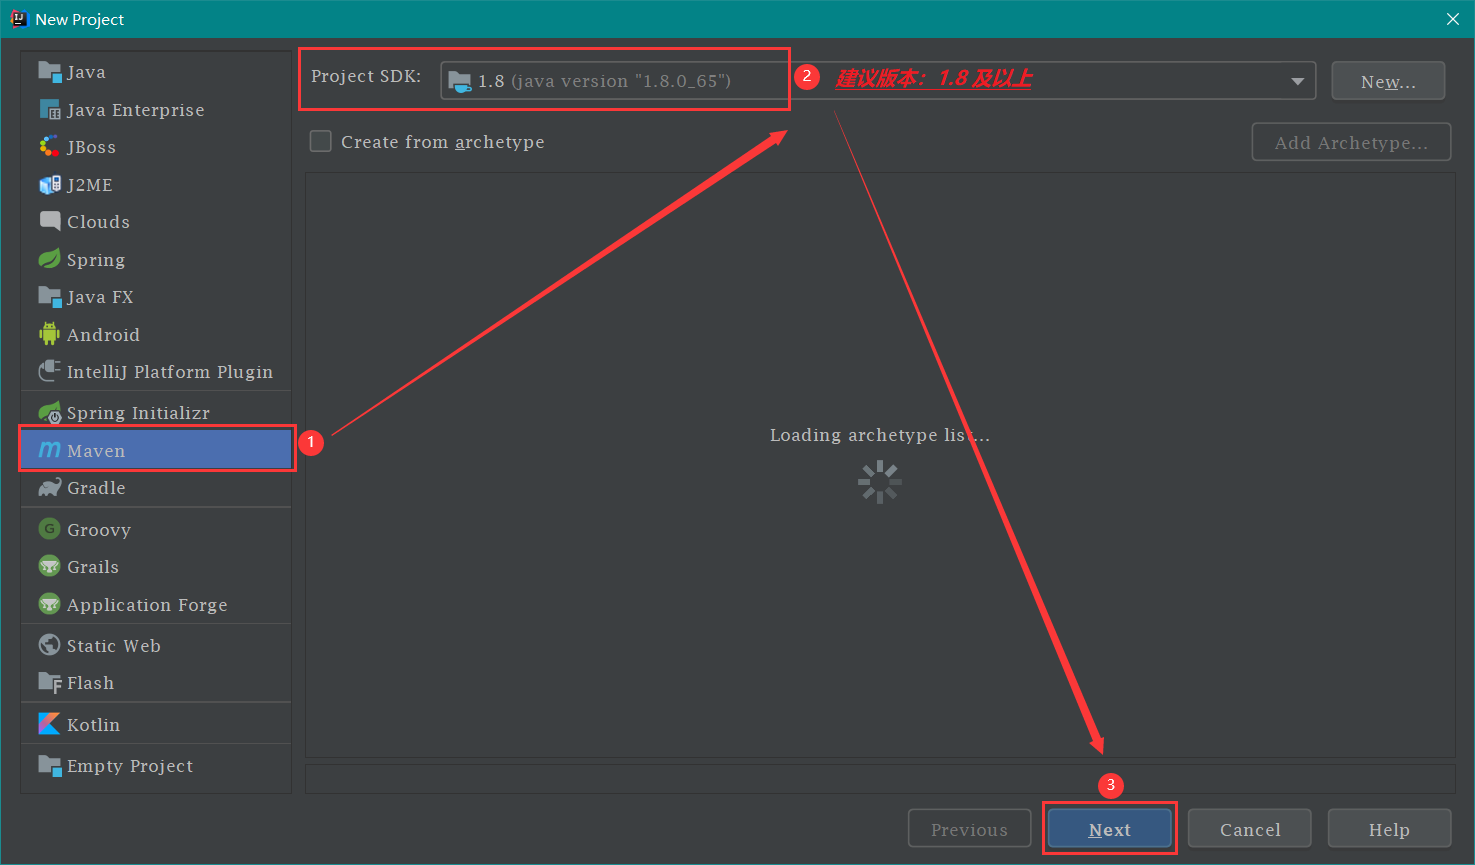Screen dimensions: 1475x865
Task: Click the Spring leaf icon
Action: pyautogui.click(x=49, y=260)
